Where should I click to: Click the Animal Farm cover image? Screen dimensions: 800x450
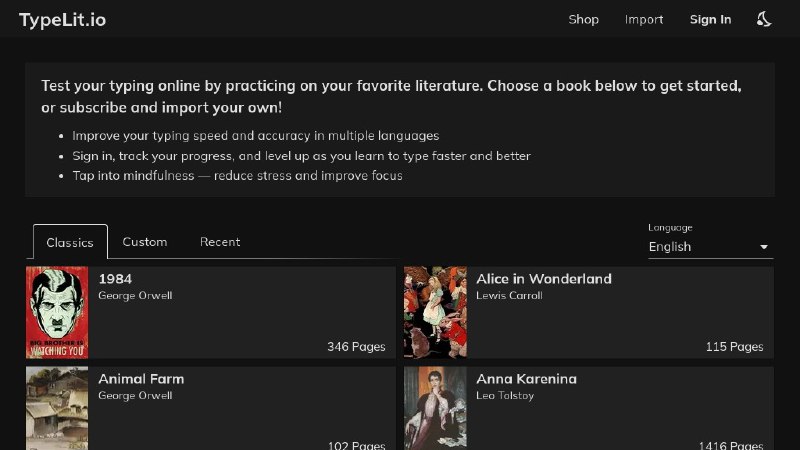tap(56, 408)
